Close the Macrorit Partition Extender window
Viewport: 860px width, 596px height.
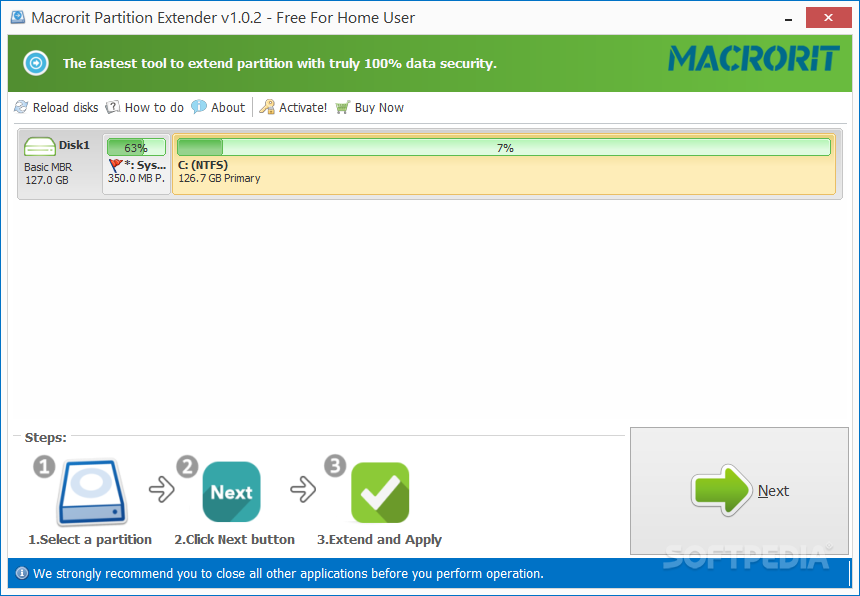(828, 18)
